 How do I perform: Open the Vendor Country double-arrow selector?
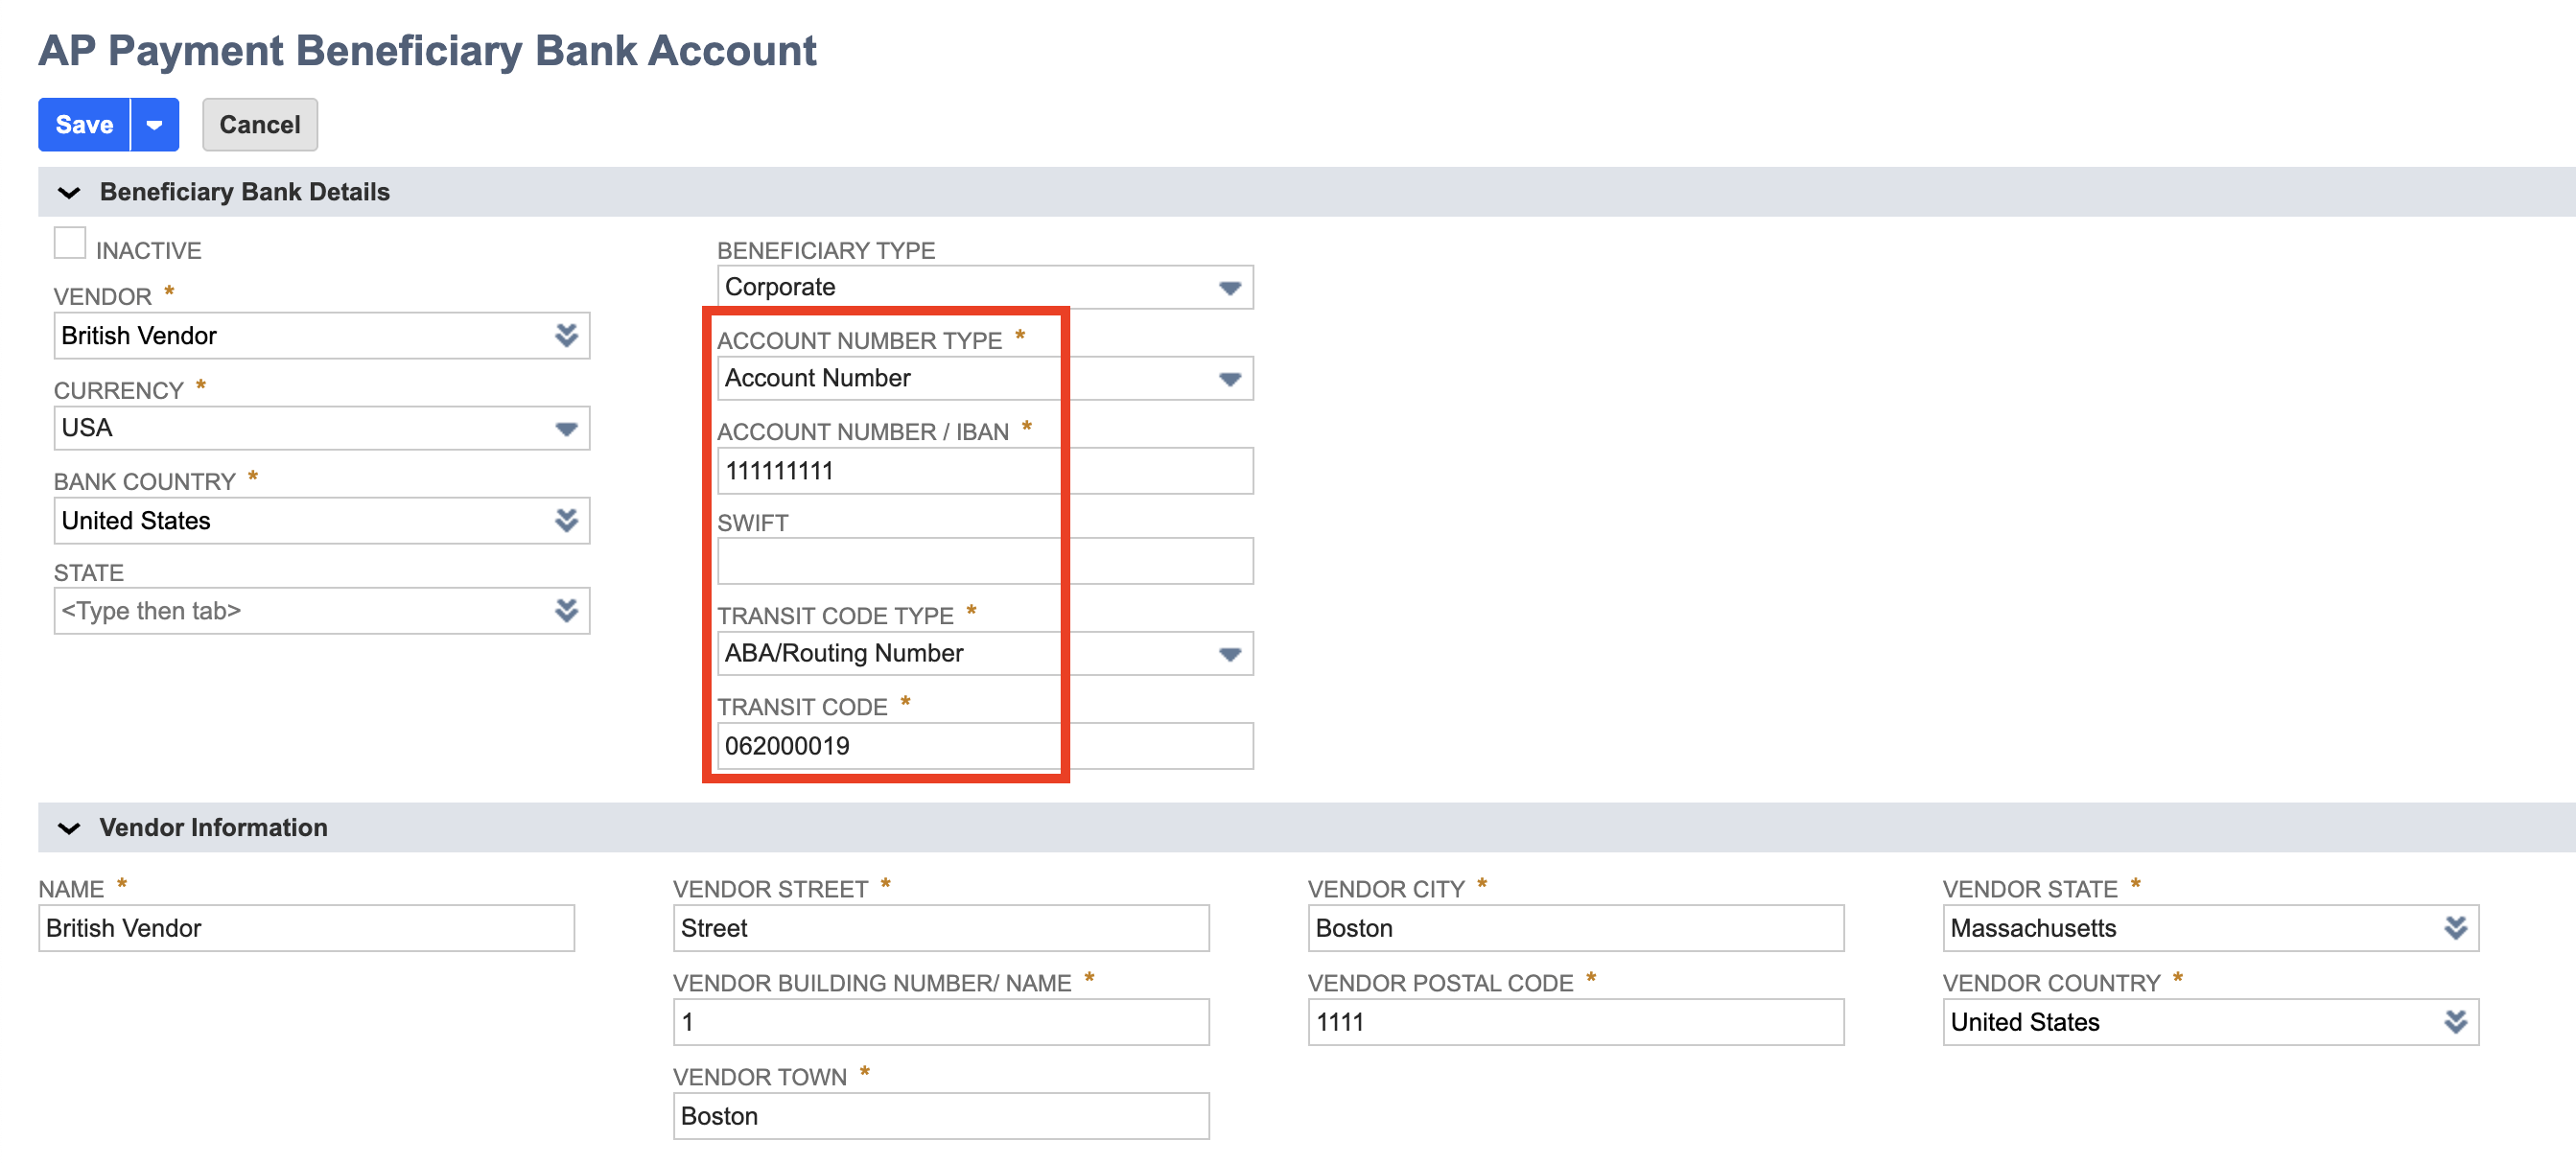pos(2456,1022)
